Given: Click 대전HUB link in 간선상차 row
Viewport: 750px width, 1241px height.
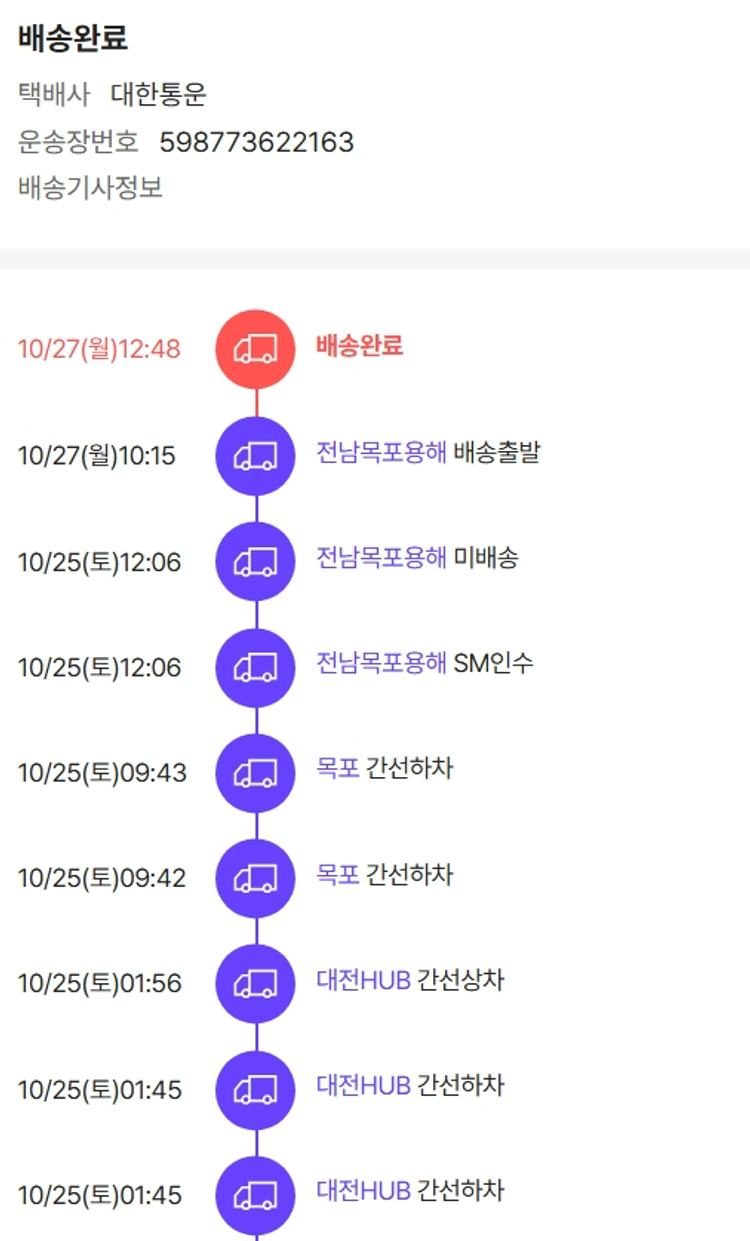Looking at the screenshot, I should pyautogui.click(x=364, y=980).
